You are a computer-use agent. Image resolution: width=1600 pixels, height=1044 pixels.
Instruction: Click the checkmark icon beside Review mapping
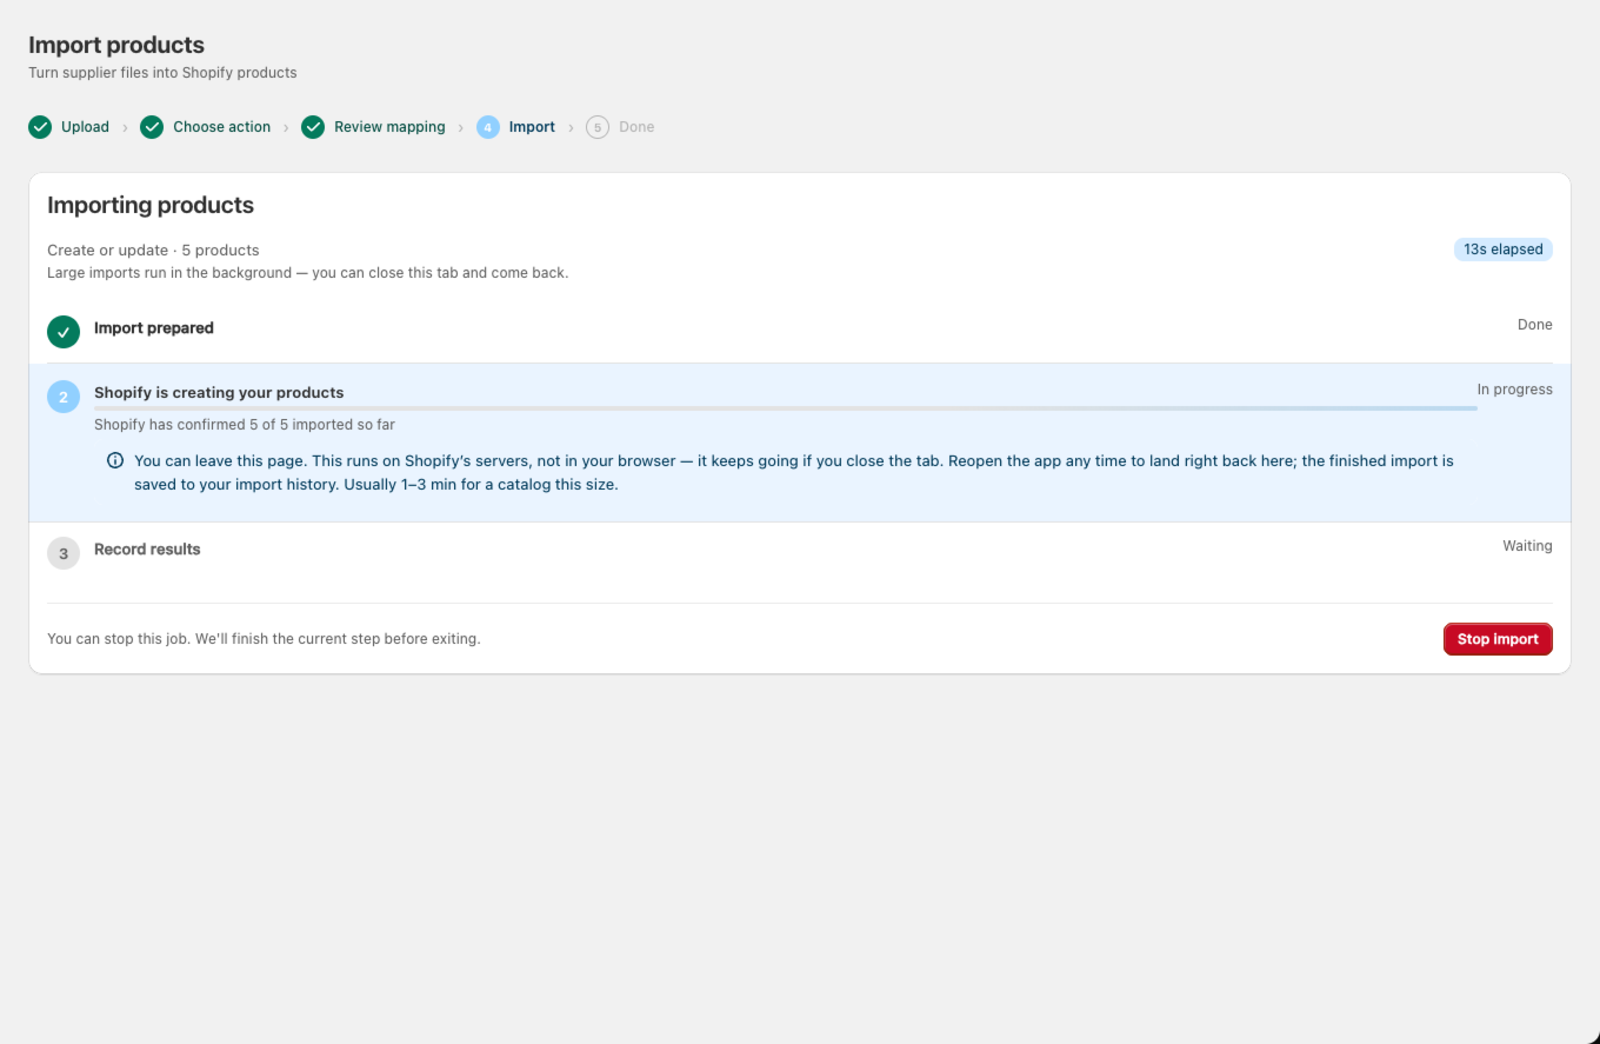pyautogui.click(x=313, y=127)
